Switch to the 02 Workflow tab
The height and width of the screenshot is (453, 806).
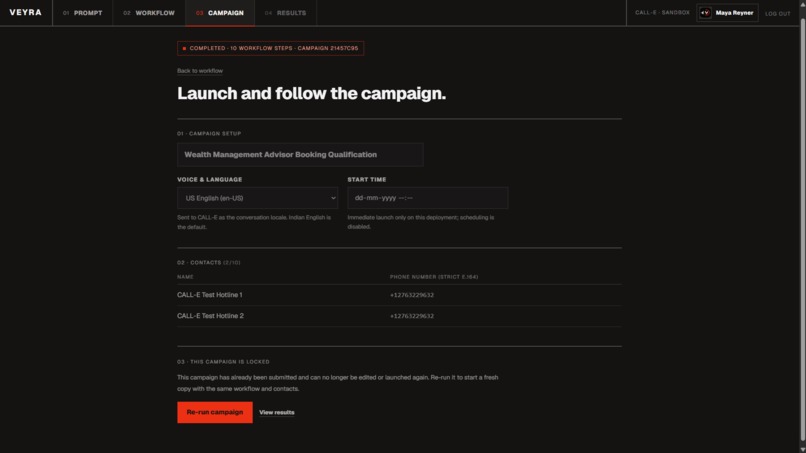[149, 13]
